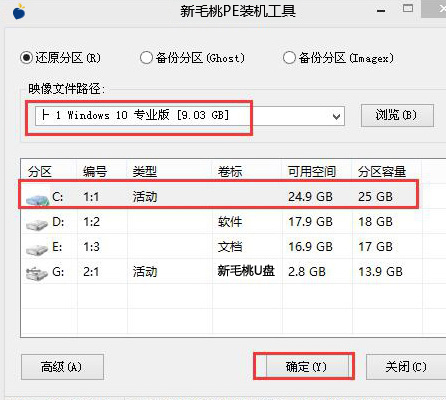446x400 pixels.
Task: Click the 关闭 (C) button
Action: (406, 367)
